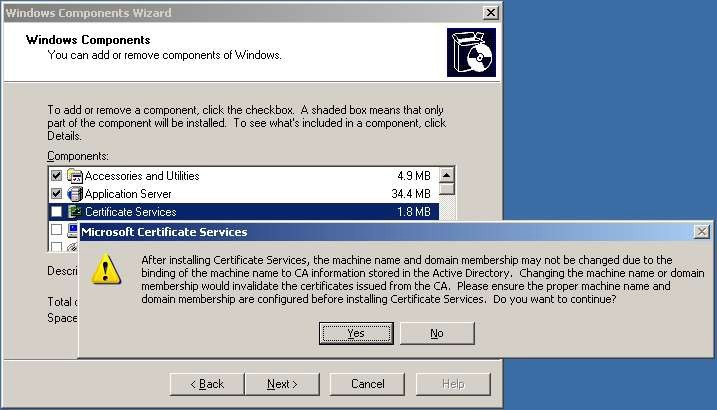Screen dimensions: 717x410
Task: Click the Components: list label
Action: tap(78, 156)
